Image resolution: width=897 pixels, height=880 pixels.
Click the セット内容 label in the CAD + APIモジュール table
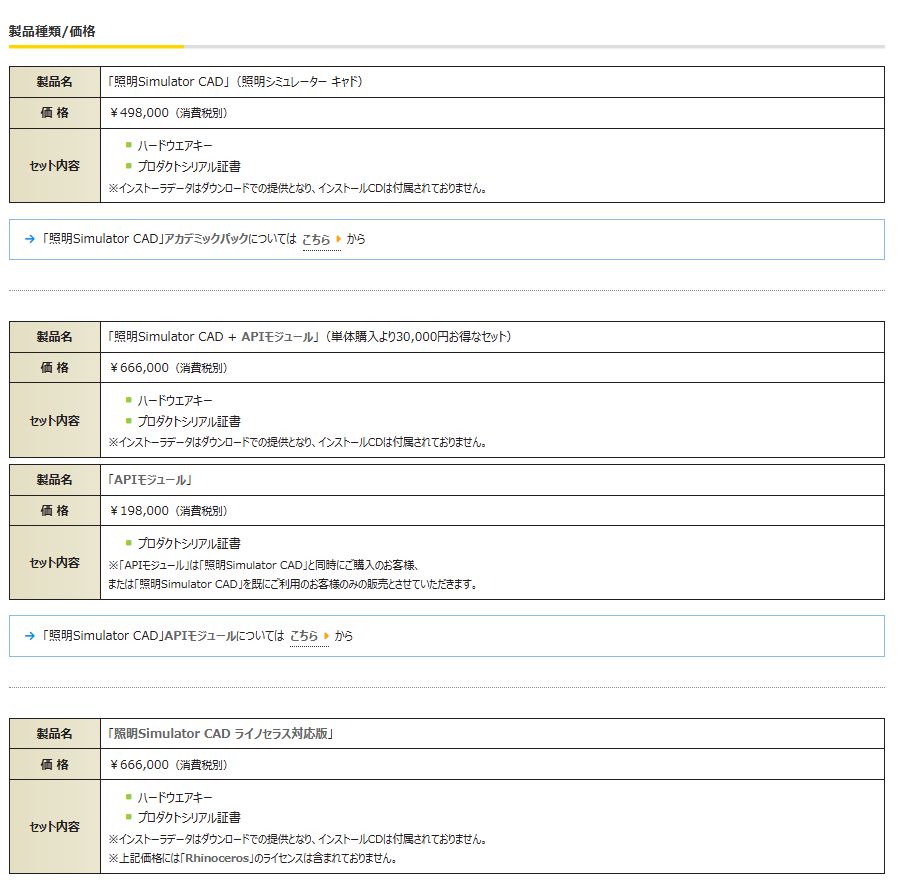[55, 421]
